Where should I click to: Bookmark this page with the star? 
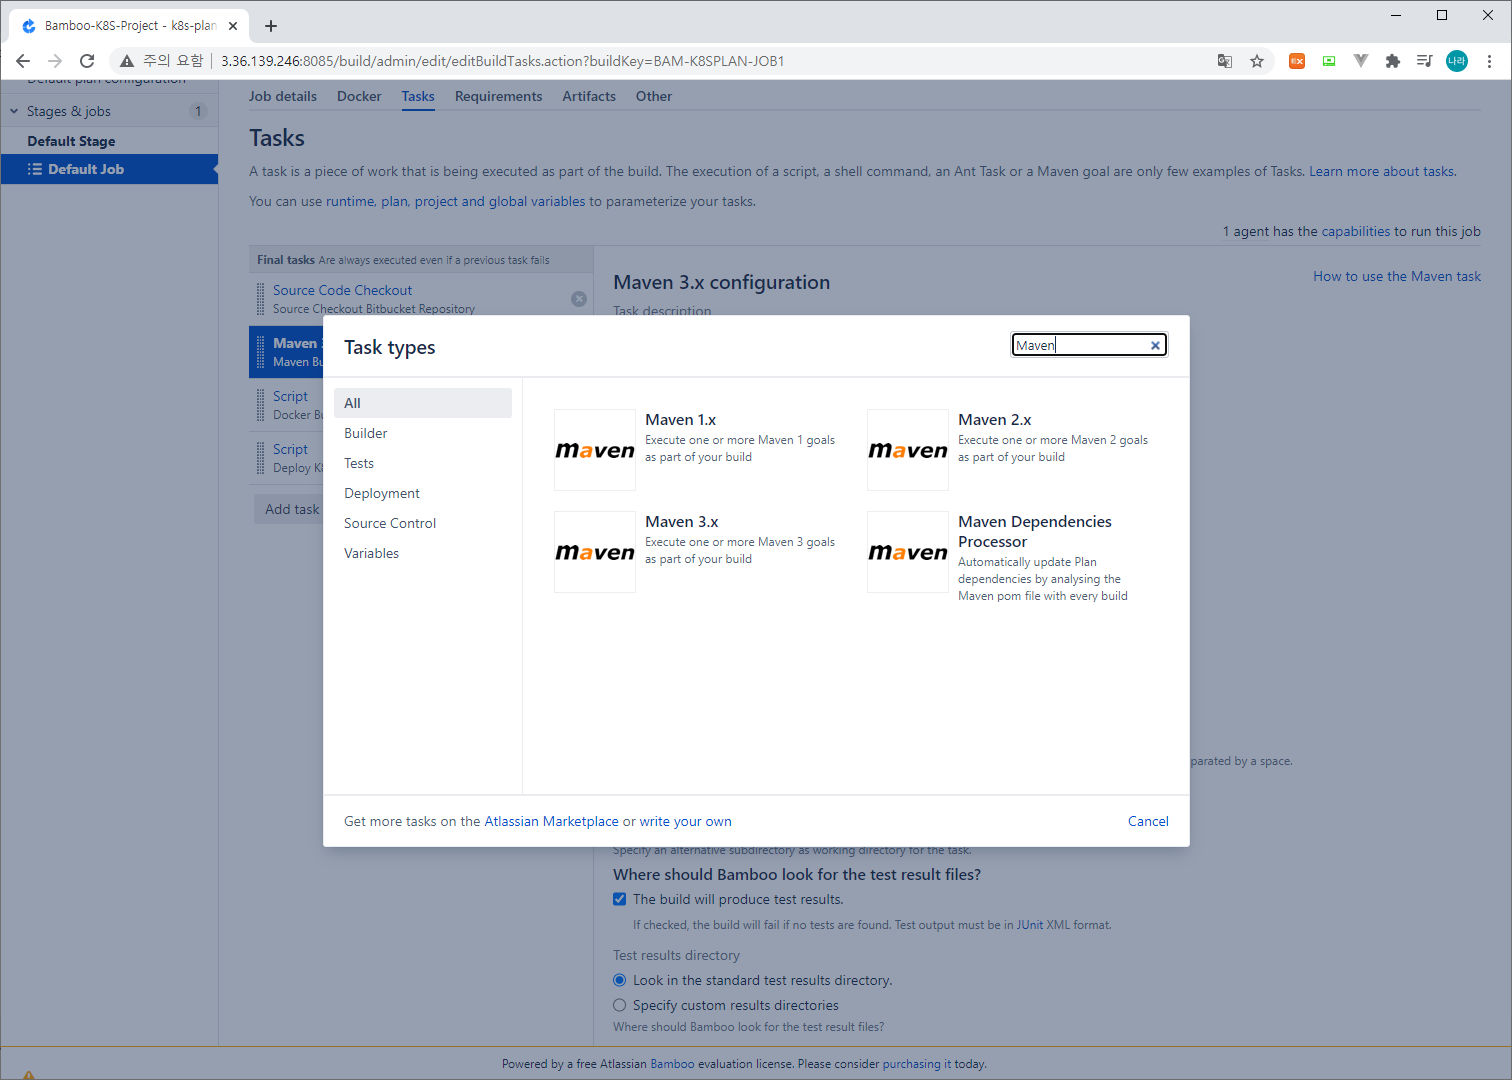tap(1257, 61)
